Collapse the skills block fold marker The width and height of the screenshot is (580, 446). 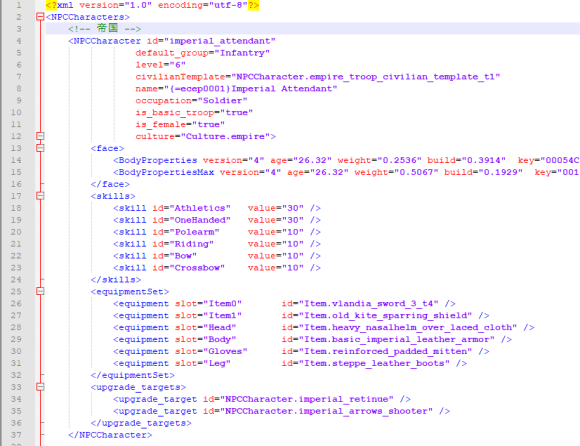pyautogui.click(x=40, y=196)
